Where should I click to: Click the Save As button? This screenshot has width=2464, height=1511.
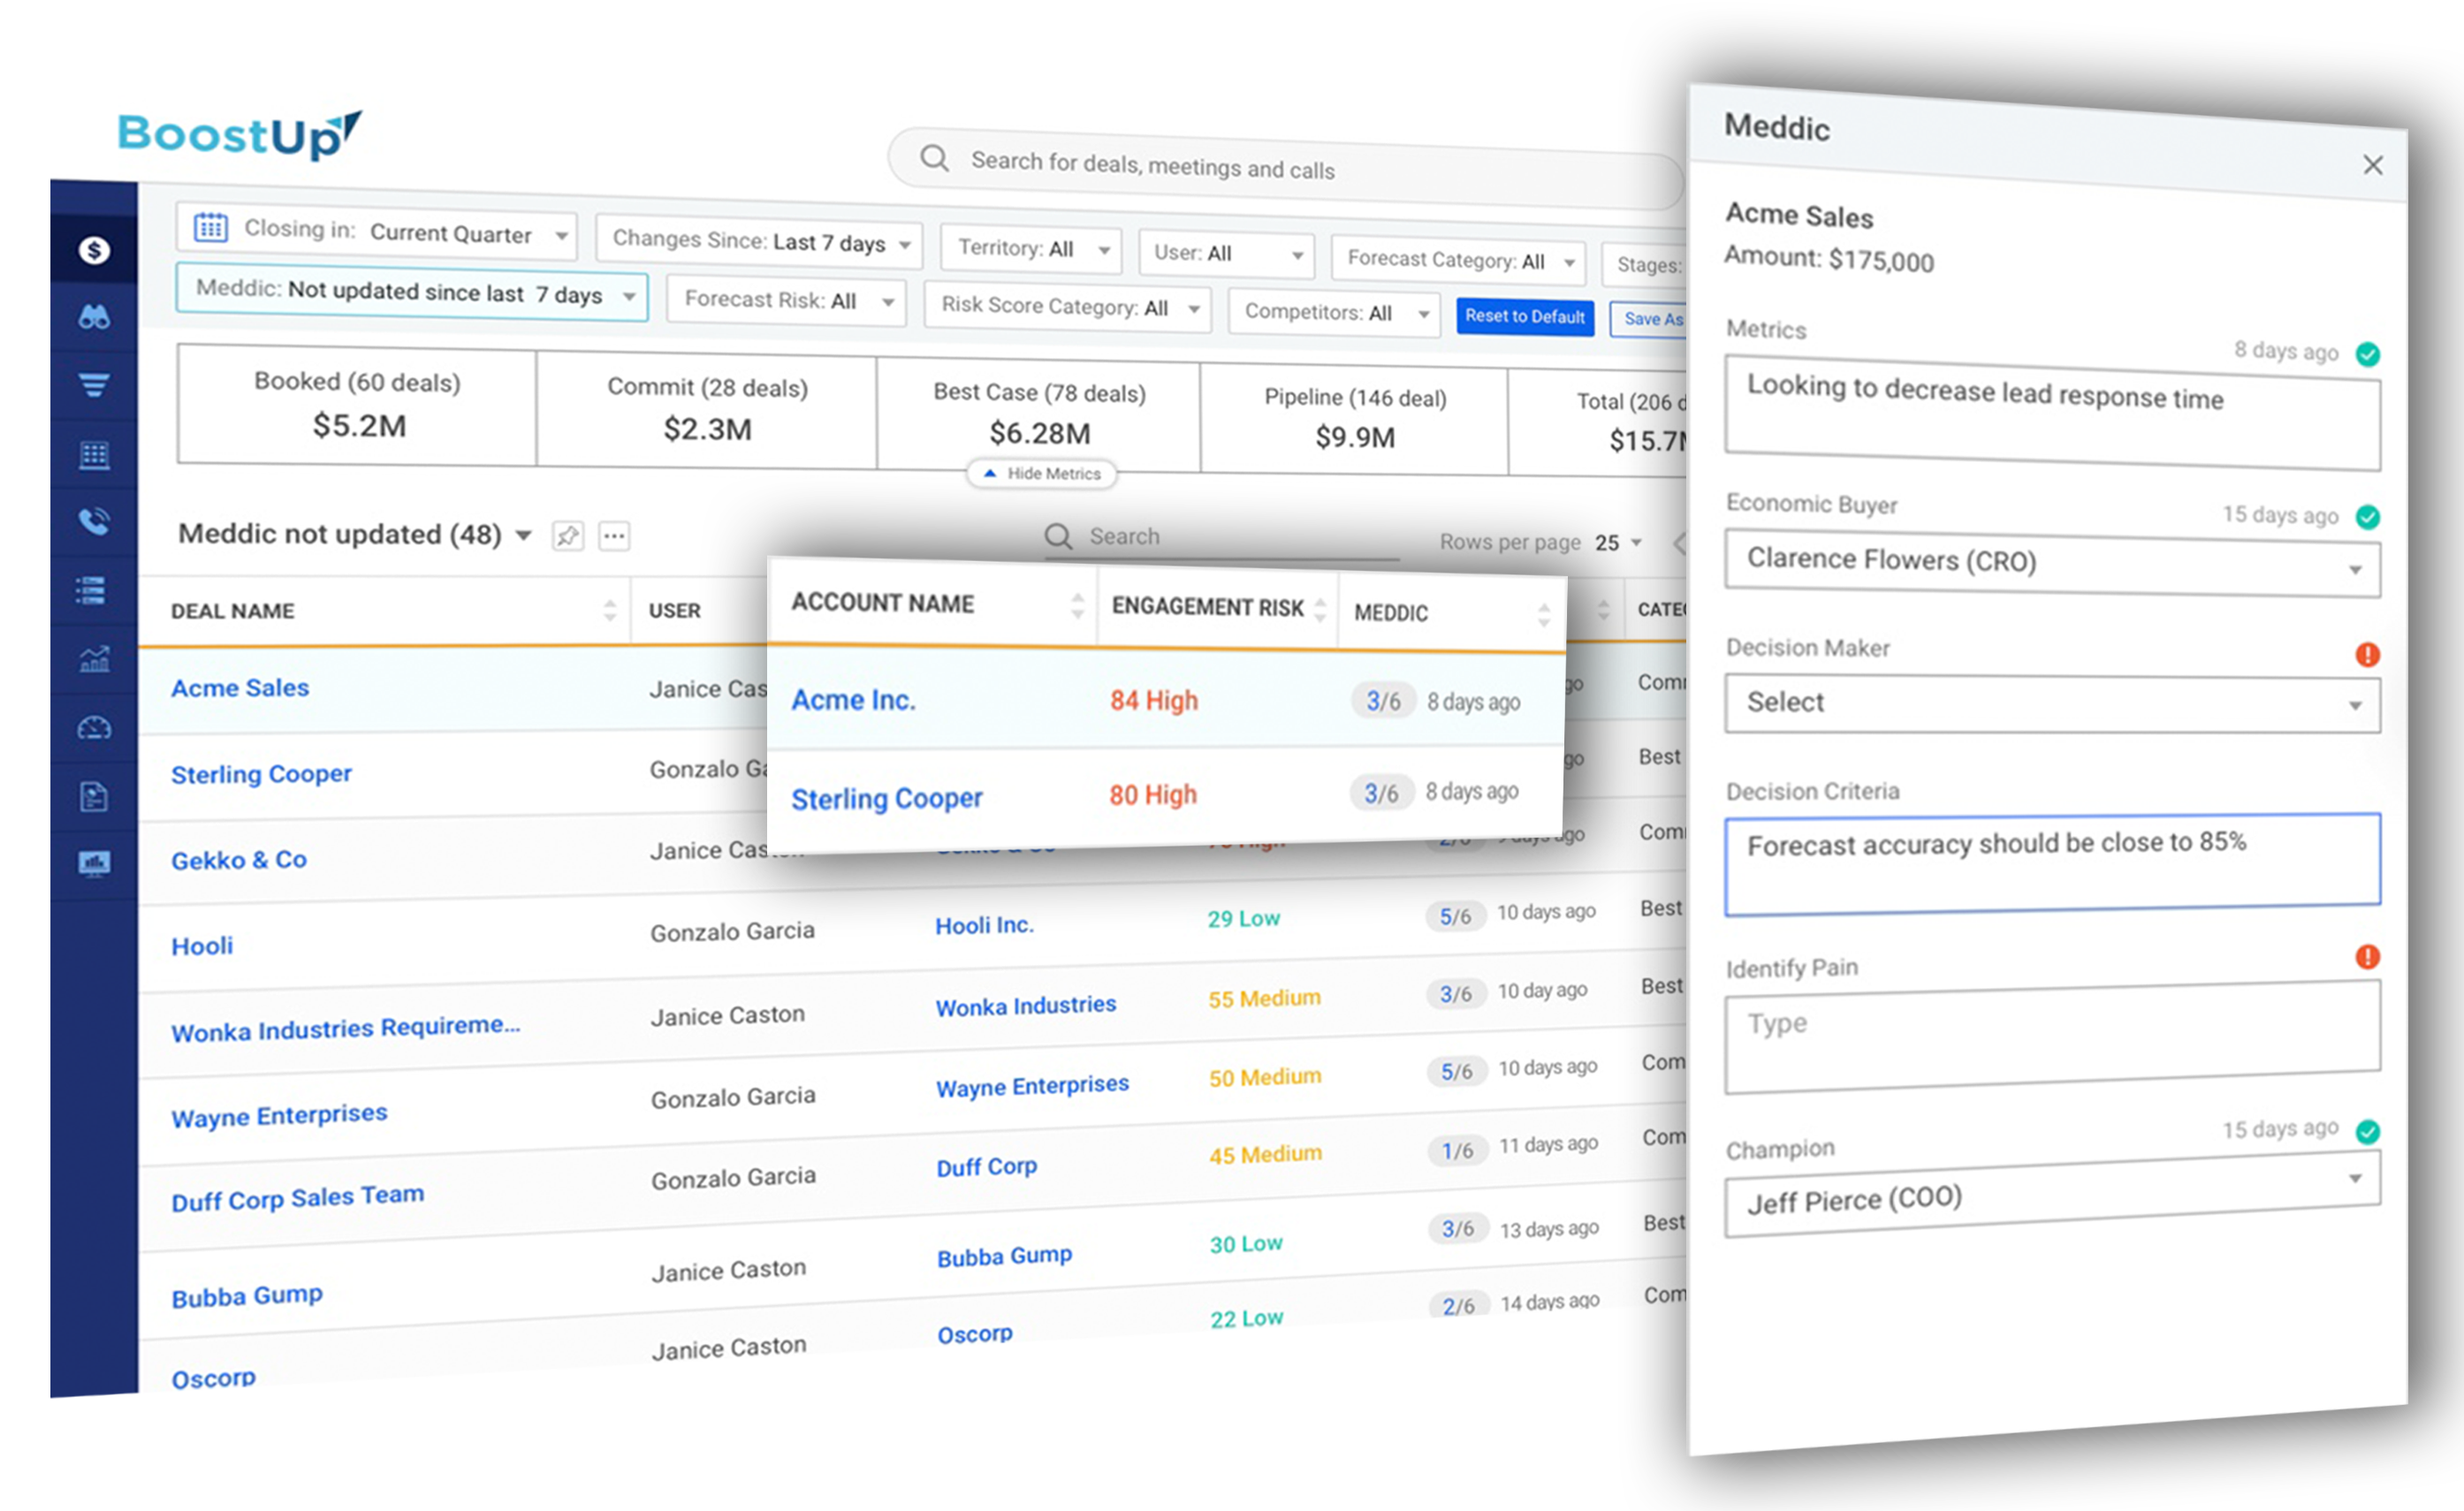coord(1650,319)
